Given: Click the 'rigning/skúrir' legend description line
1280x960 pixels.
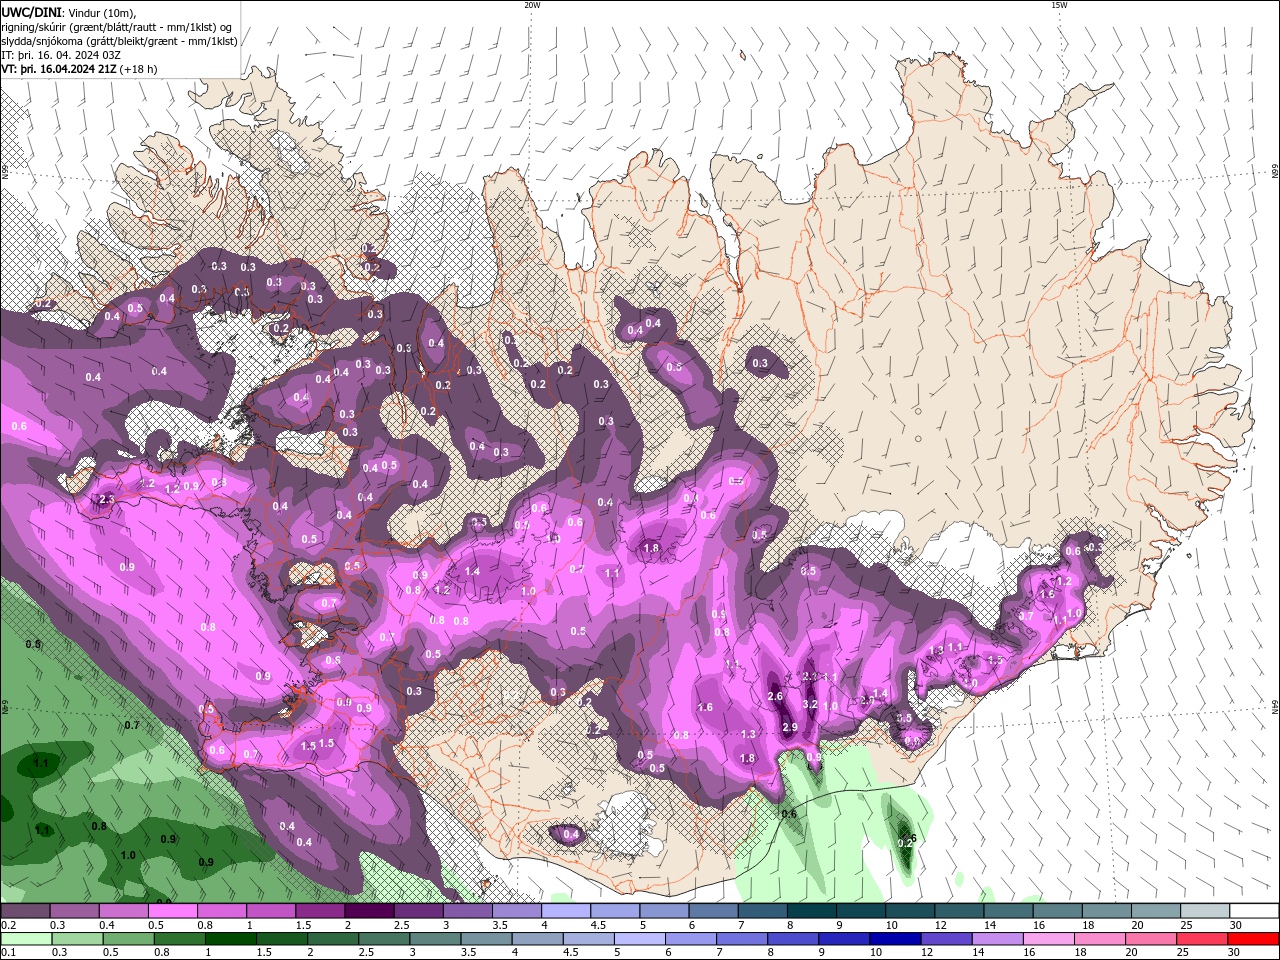Looking at the screenshot, I should pyautogui.click(x=117, y=27).
